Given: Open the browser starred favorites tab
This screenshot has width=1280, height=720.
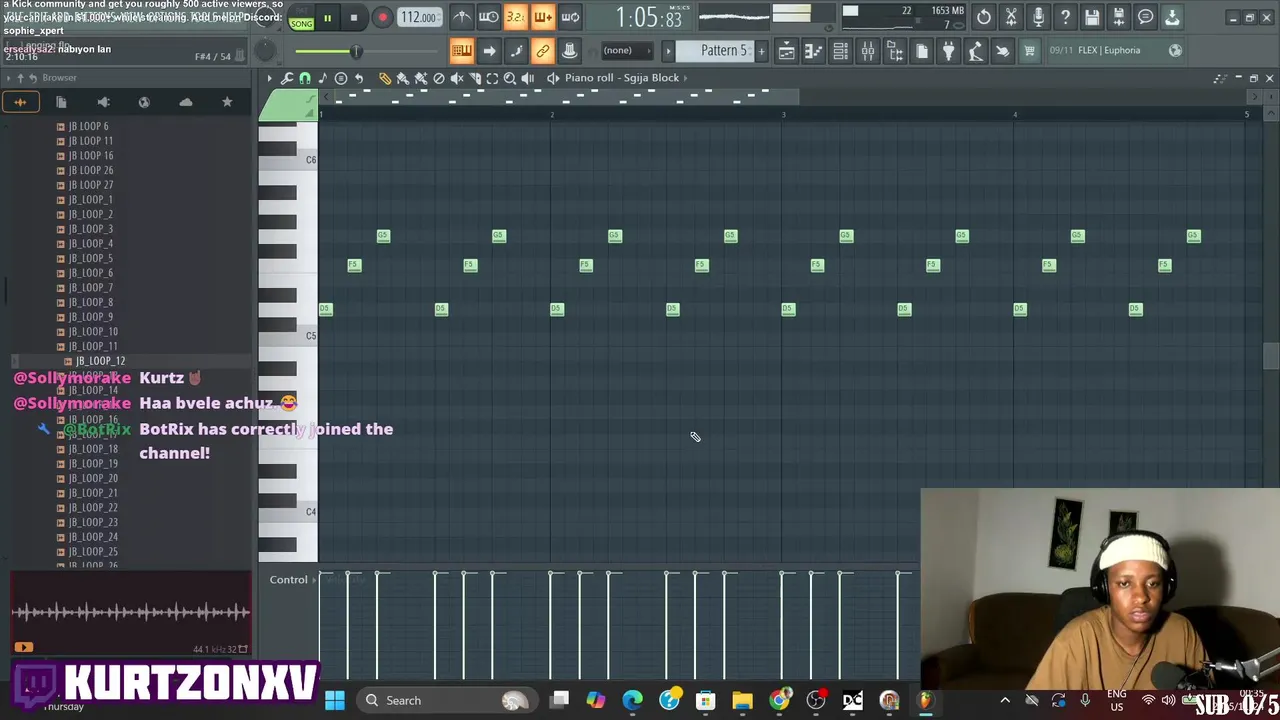Looking at the screenshot, I should (227, 102).
